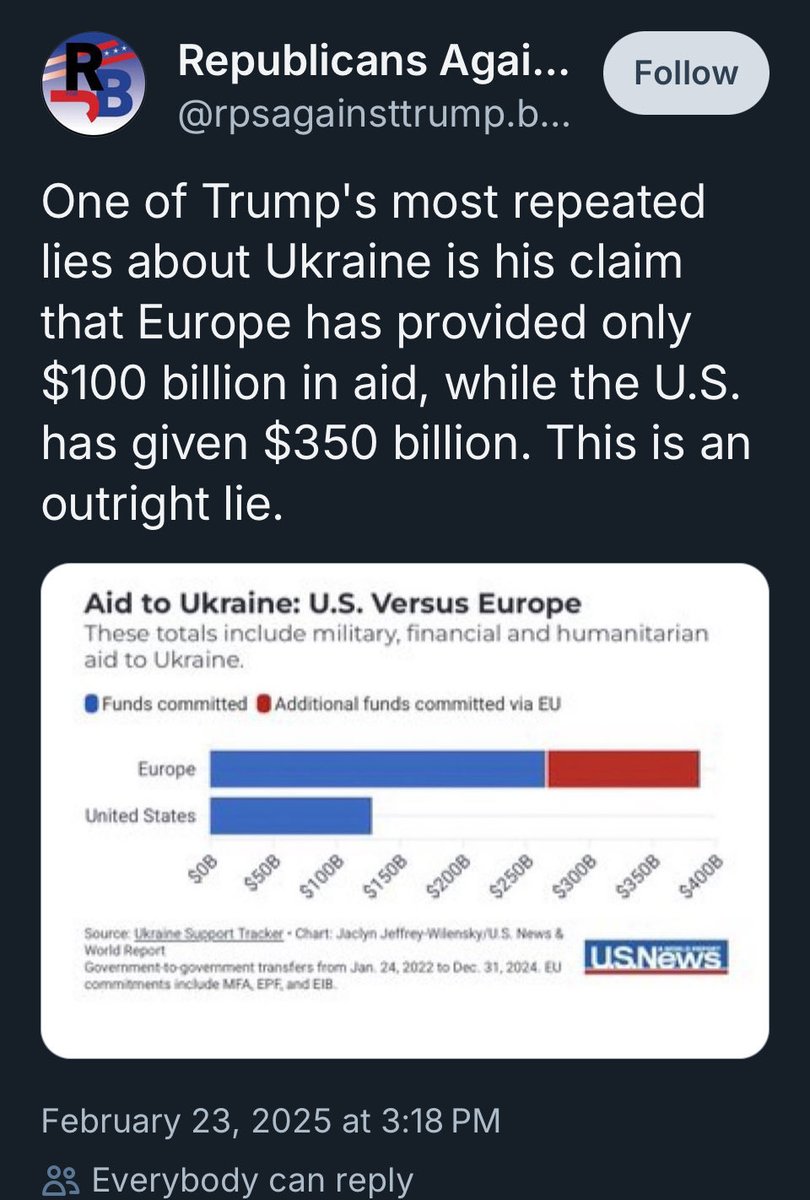This screenshot has height=1200, width=810.
Task: Open the Republicans Against Trump profile avatar
Action: click(x=94, y=83)
